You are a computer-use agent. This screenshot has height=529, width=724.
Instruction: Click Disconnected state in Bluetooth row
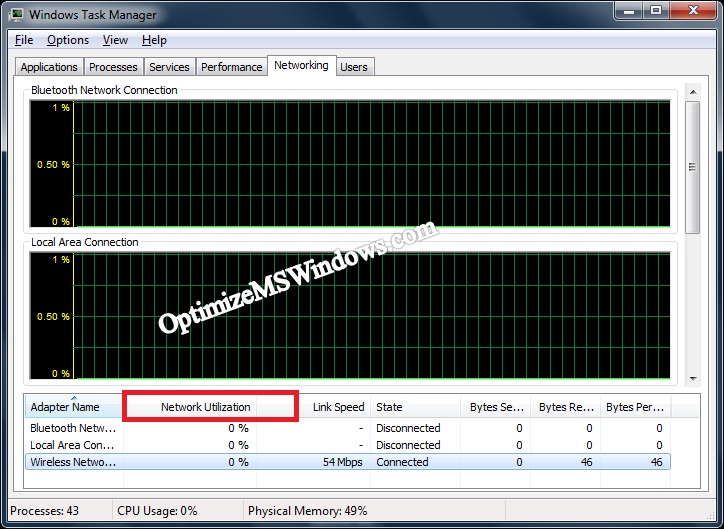[x=408, y=428]
